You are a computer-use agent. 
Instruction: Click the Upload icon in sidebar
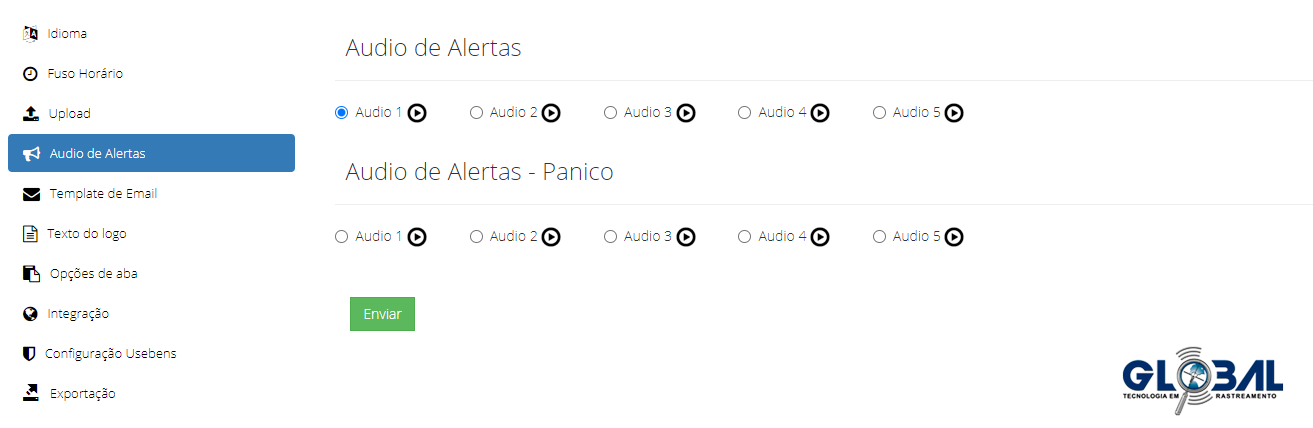click(x=31, y=114)
